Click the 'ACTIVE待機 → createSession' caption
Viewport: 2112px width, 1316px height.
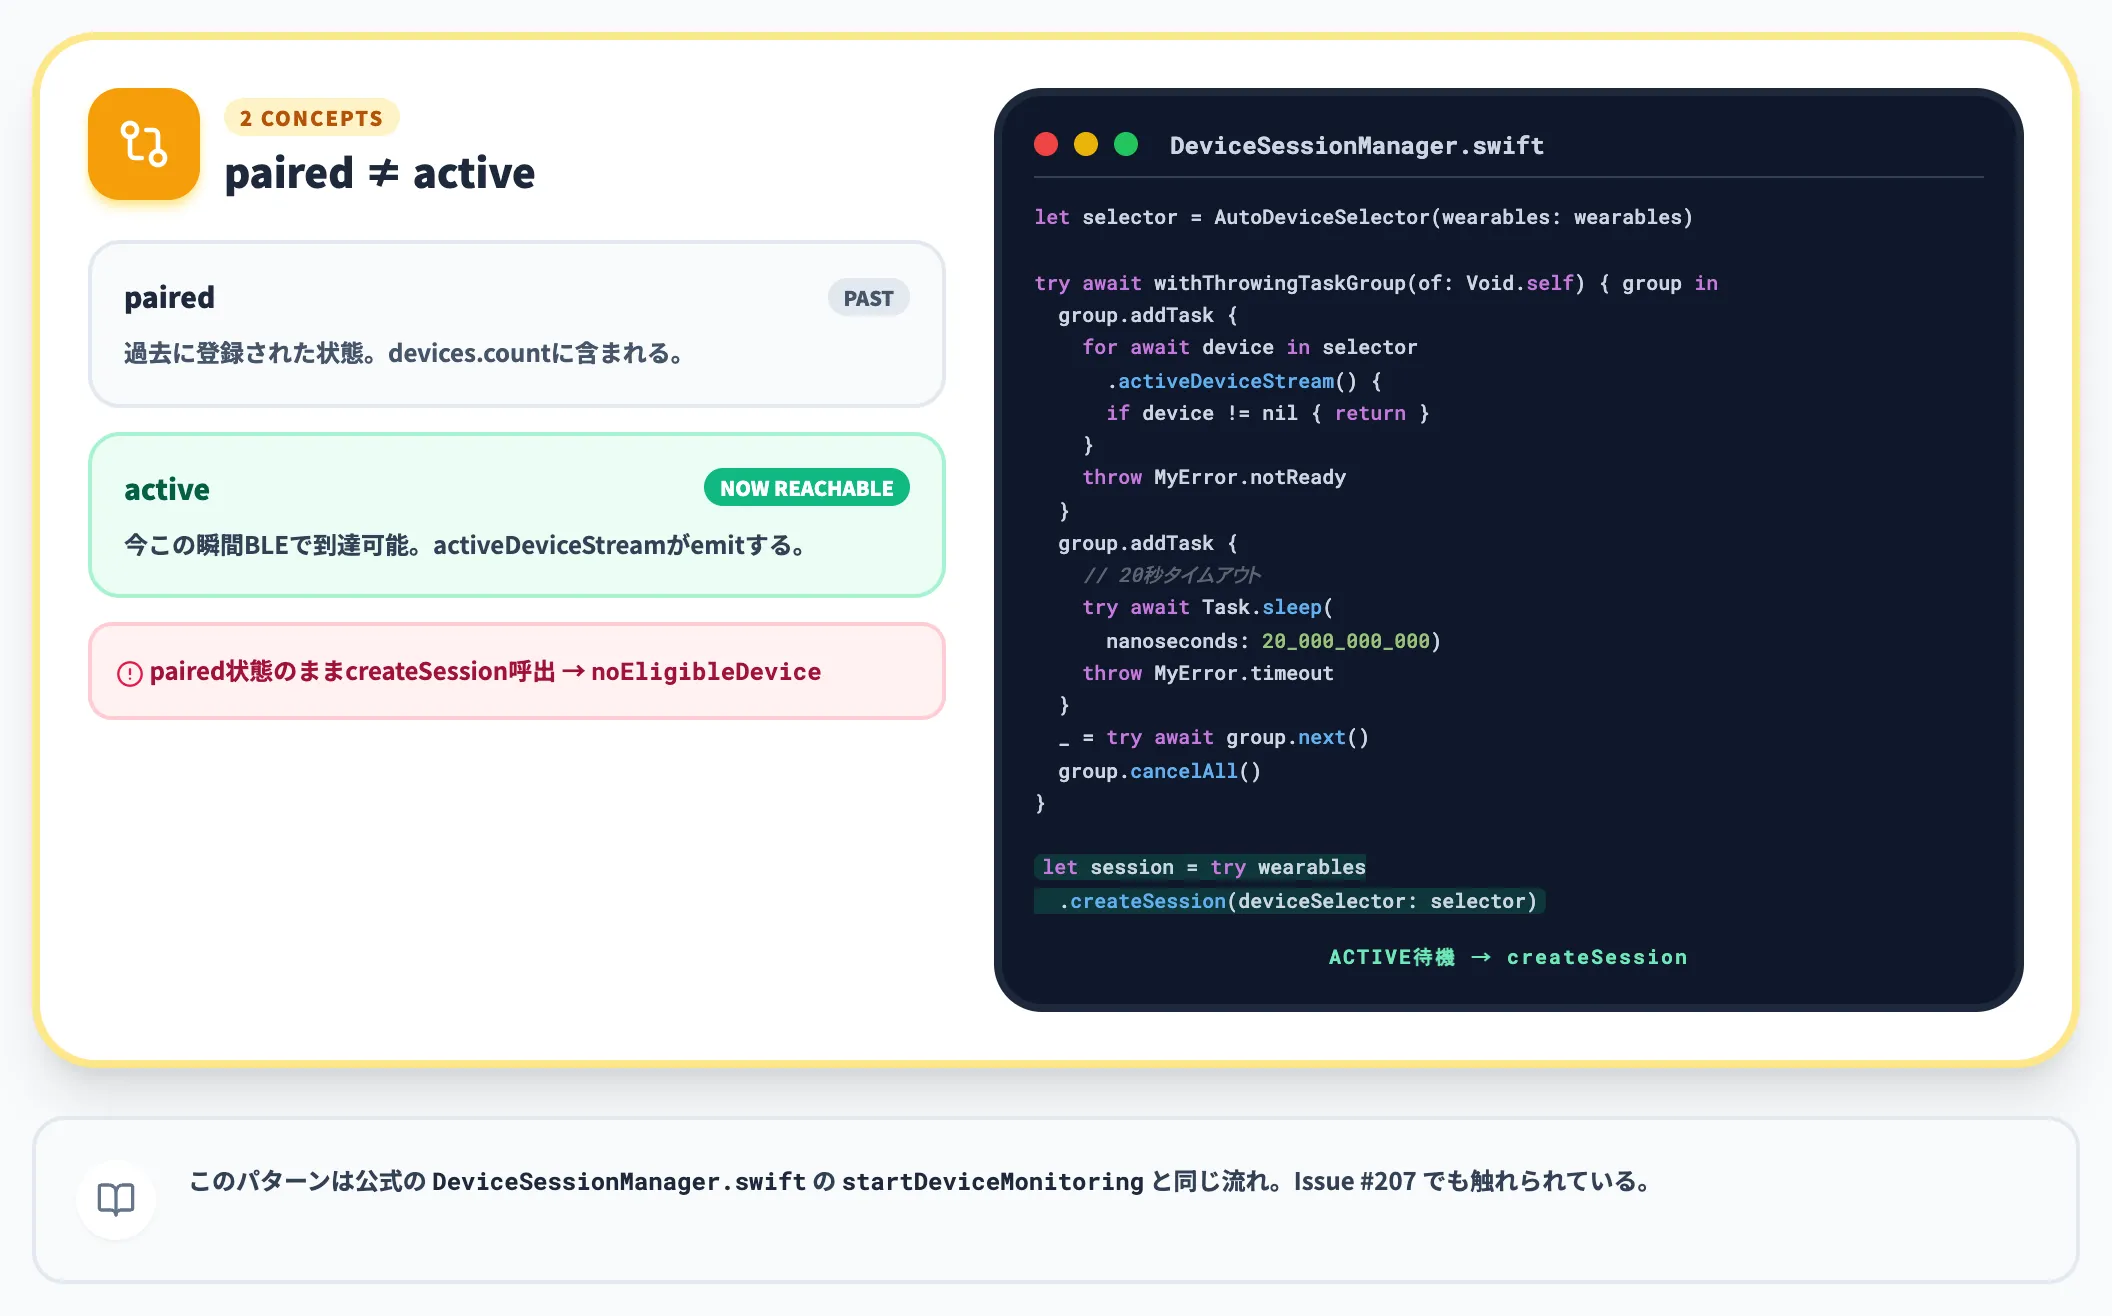click(x=1508, y=957)
